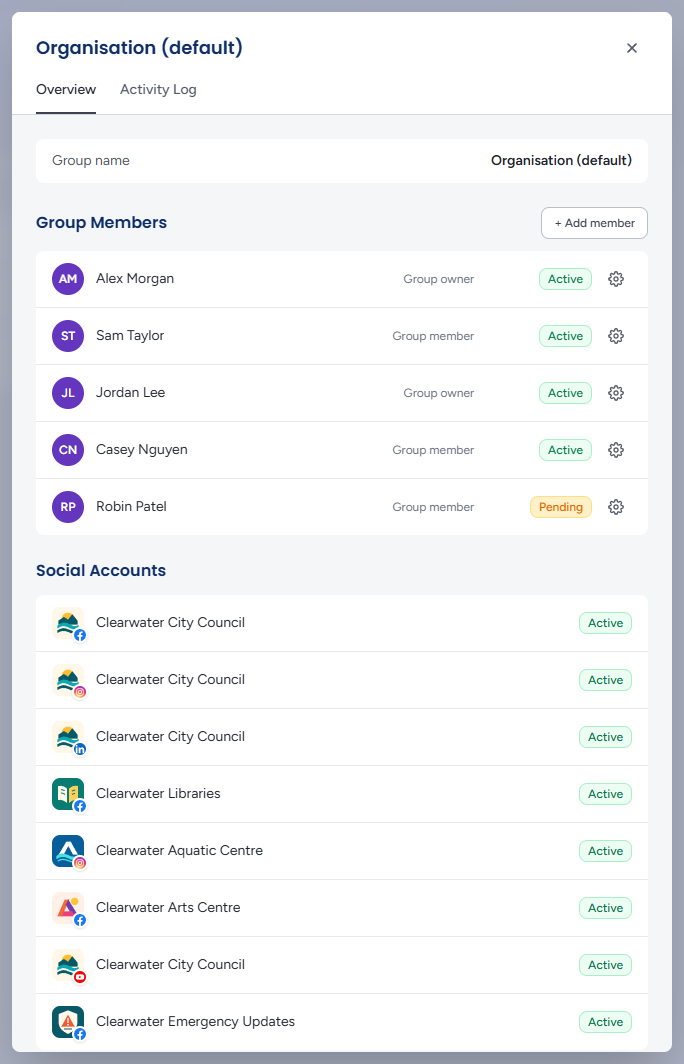Click the RP avatar for Robin Patel

point(68,507)
